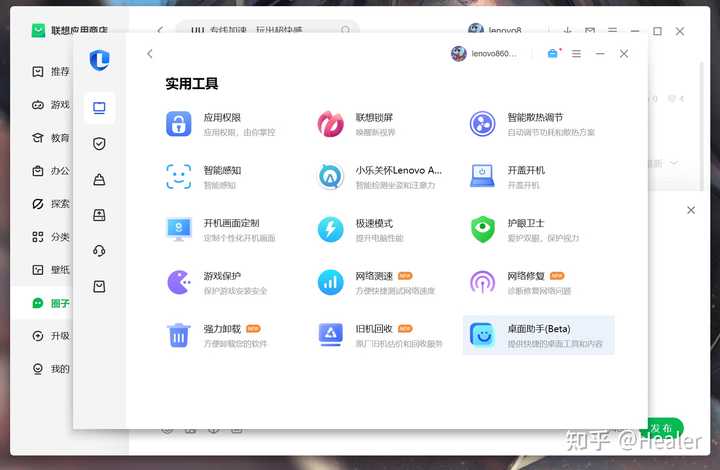Click the 应用权限 label
720x470 pixels.
tap(222, 118)
